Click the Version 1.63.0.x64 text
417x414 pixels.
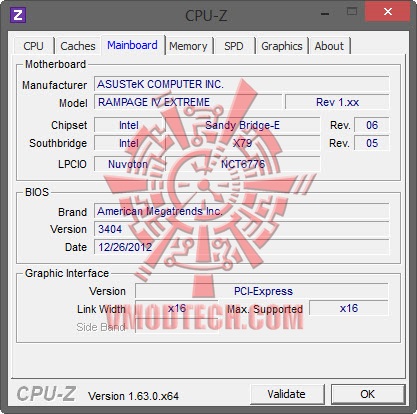coord(133,396)
